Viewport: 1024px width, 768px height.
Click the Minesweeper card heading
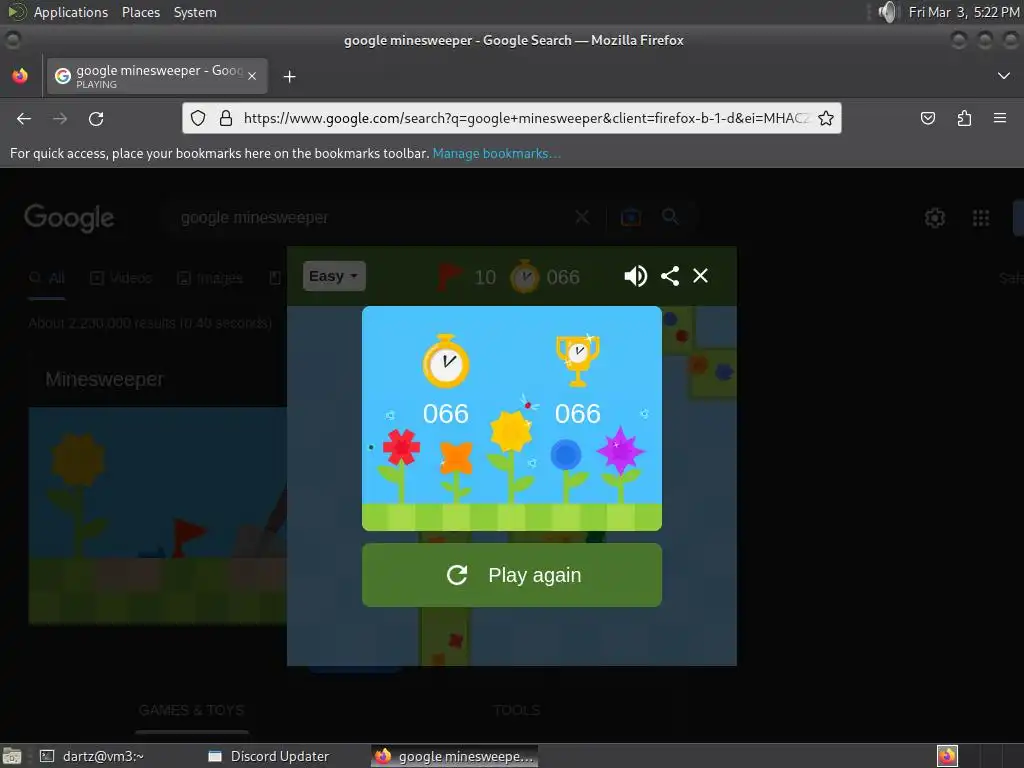point(104,379)
